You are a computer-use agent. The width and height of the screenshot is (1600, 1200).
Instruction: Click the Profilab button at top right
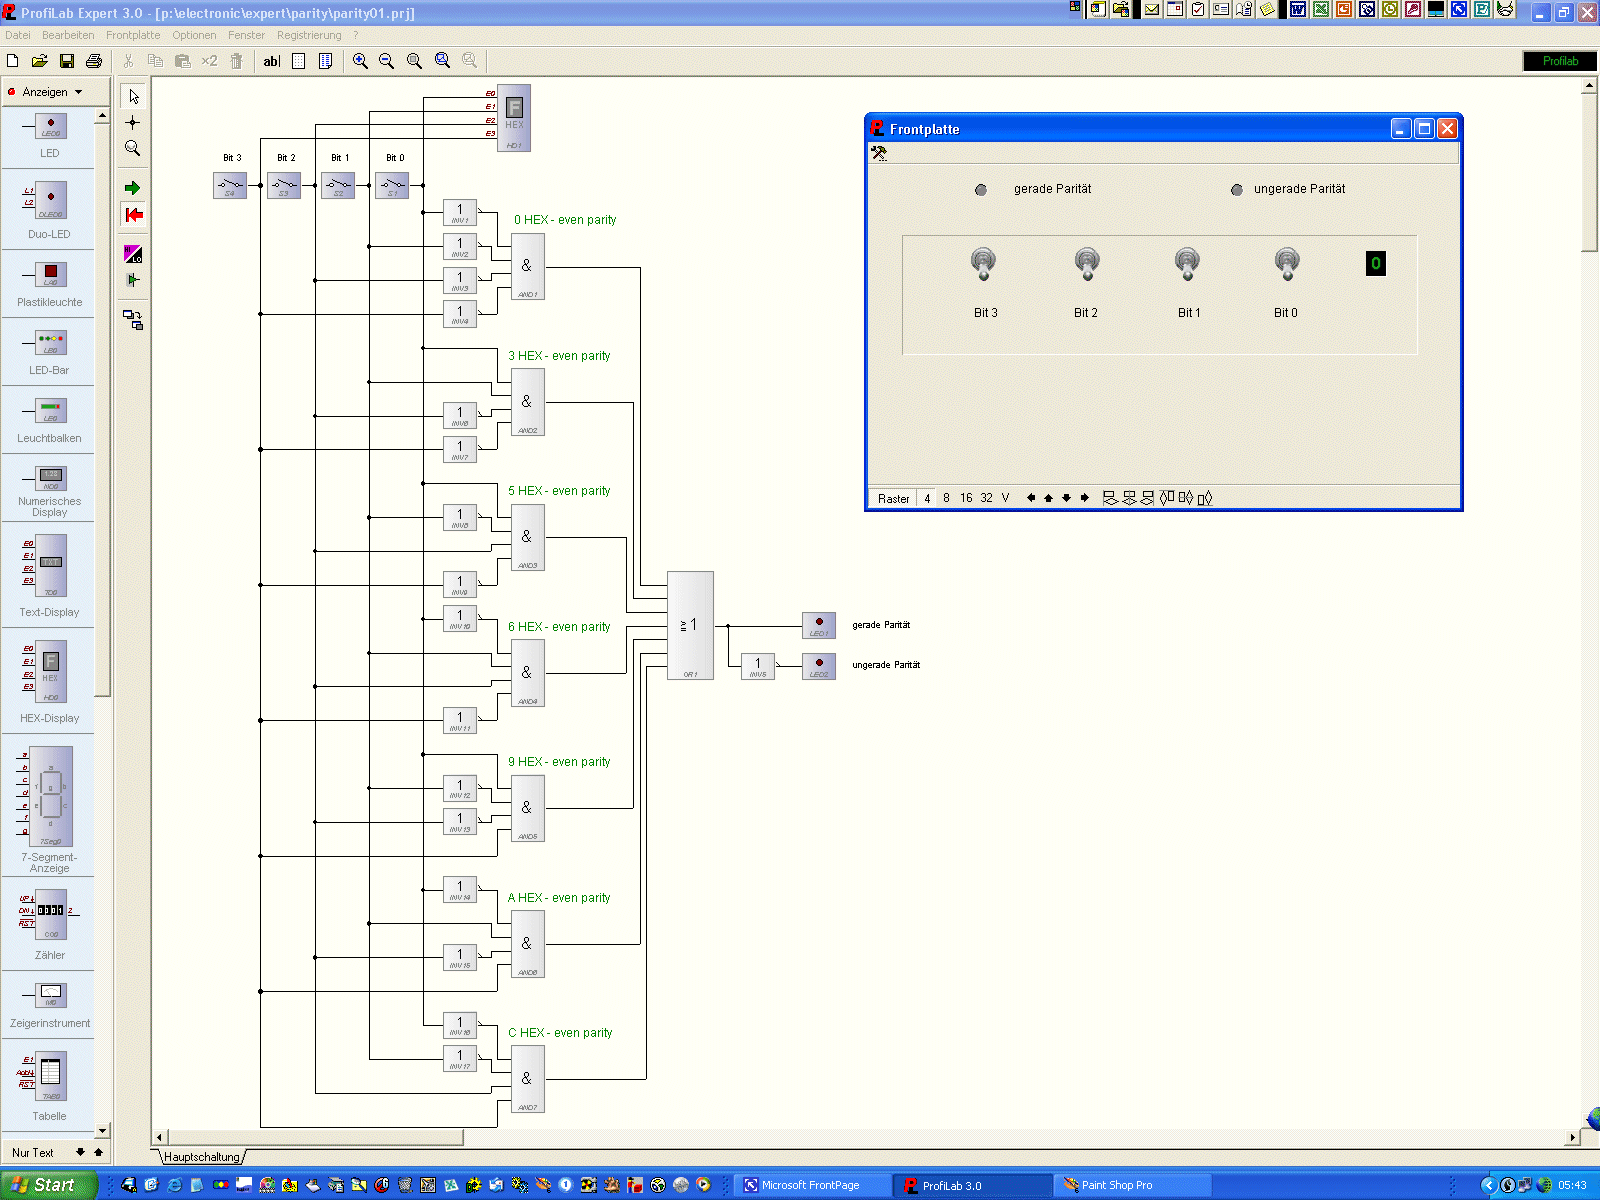point(1559,61)
